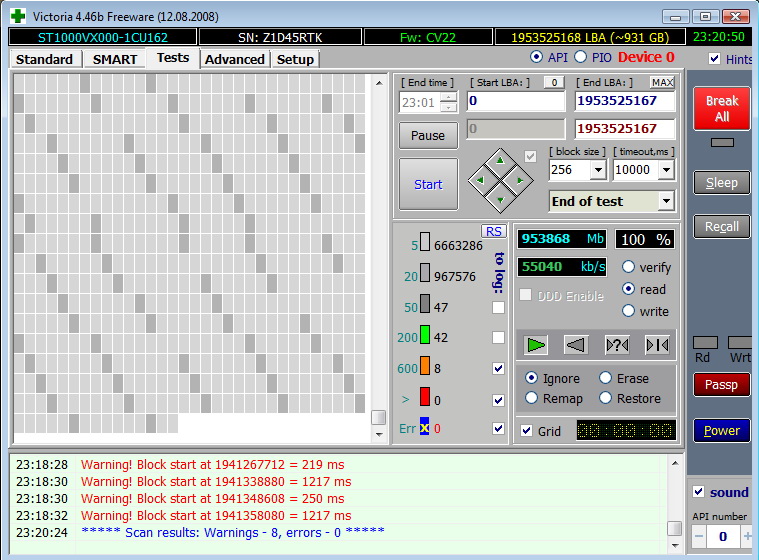Click the gray 20 ms block icon

pyautogui.click(x=425, y=272)
